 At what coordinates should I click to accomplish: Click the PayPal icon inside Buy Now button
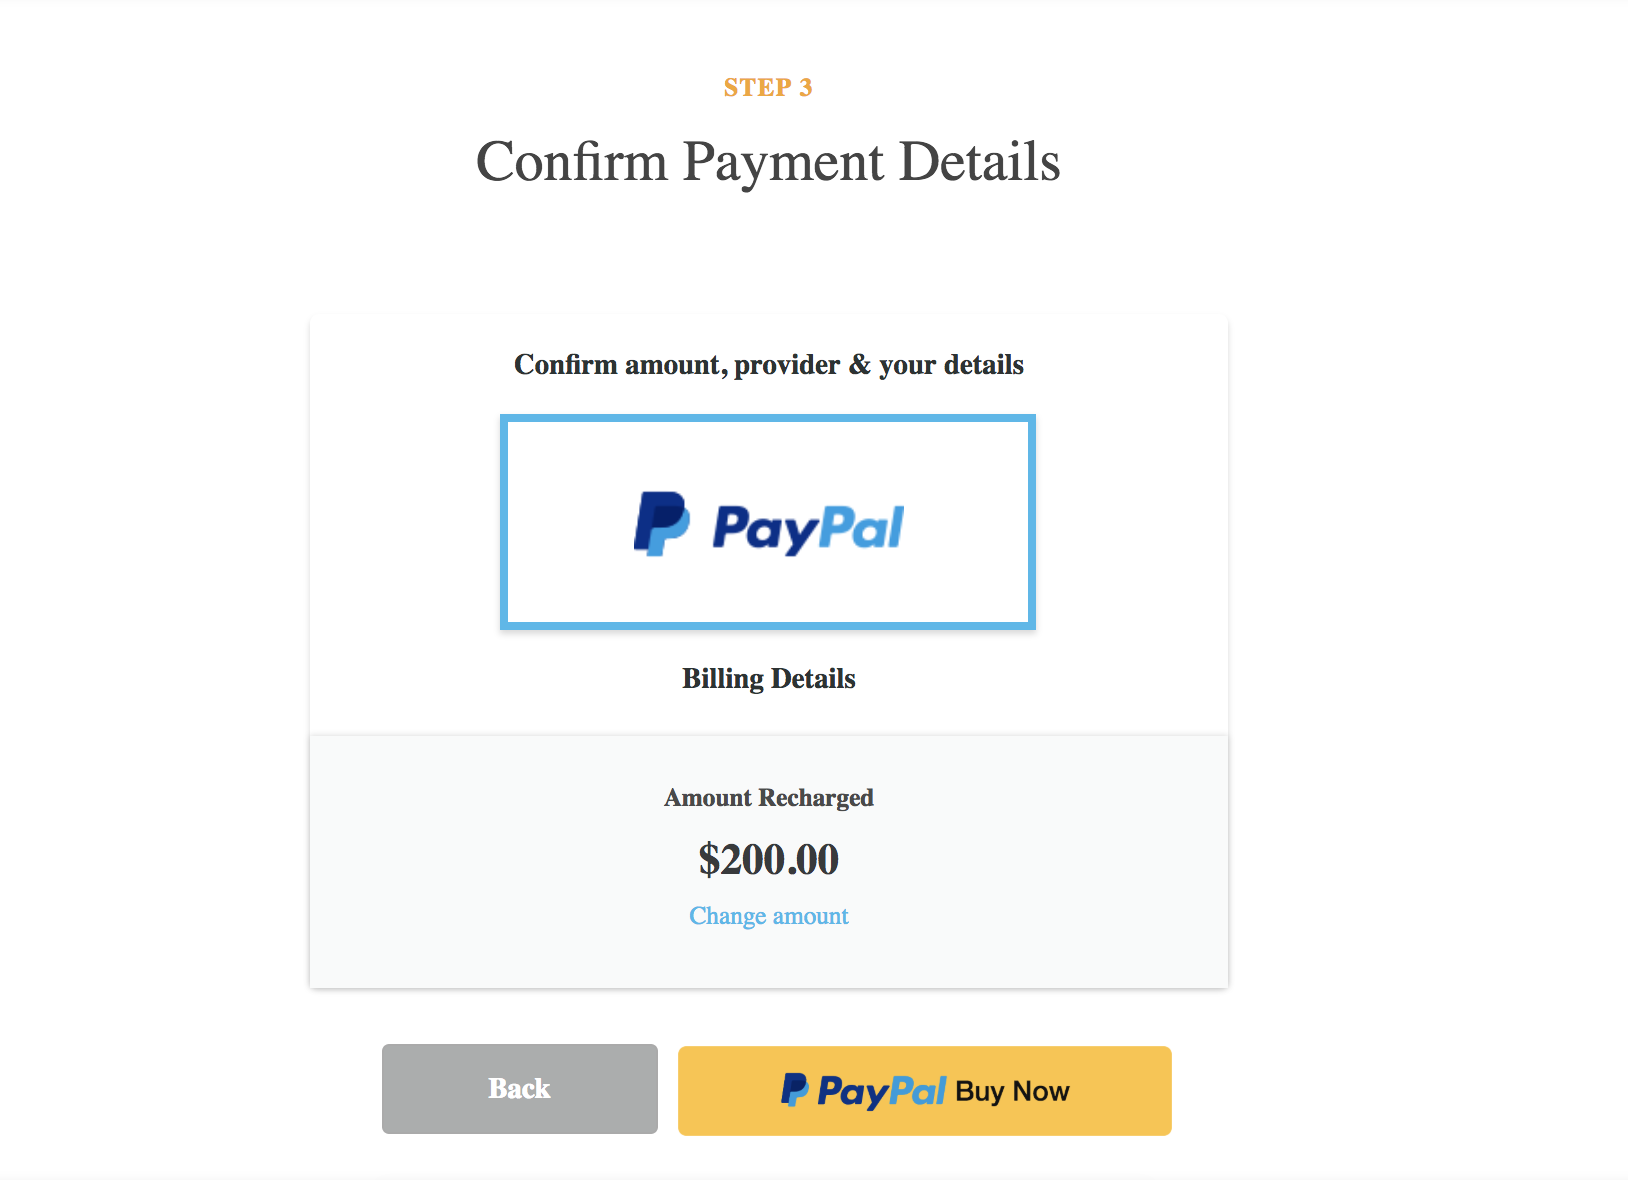[x=797, y=1090]
